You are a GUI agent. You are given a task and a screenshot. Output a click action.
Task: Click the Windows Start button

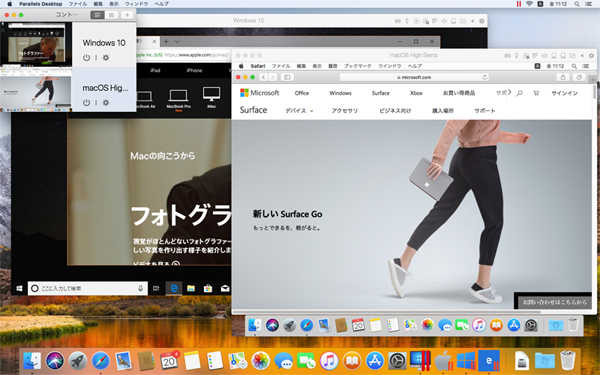click(x=19, y=288)
